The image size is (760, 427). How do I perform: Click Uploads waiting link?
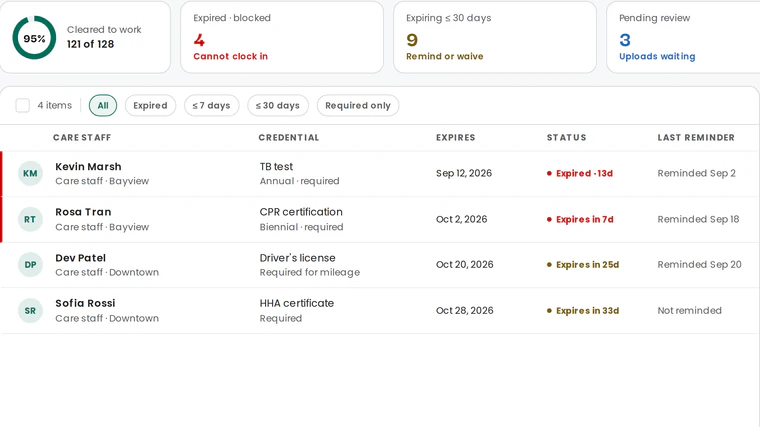(x=657, y=56)
